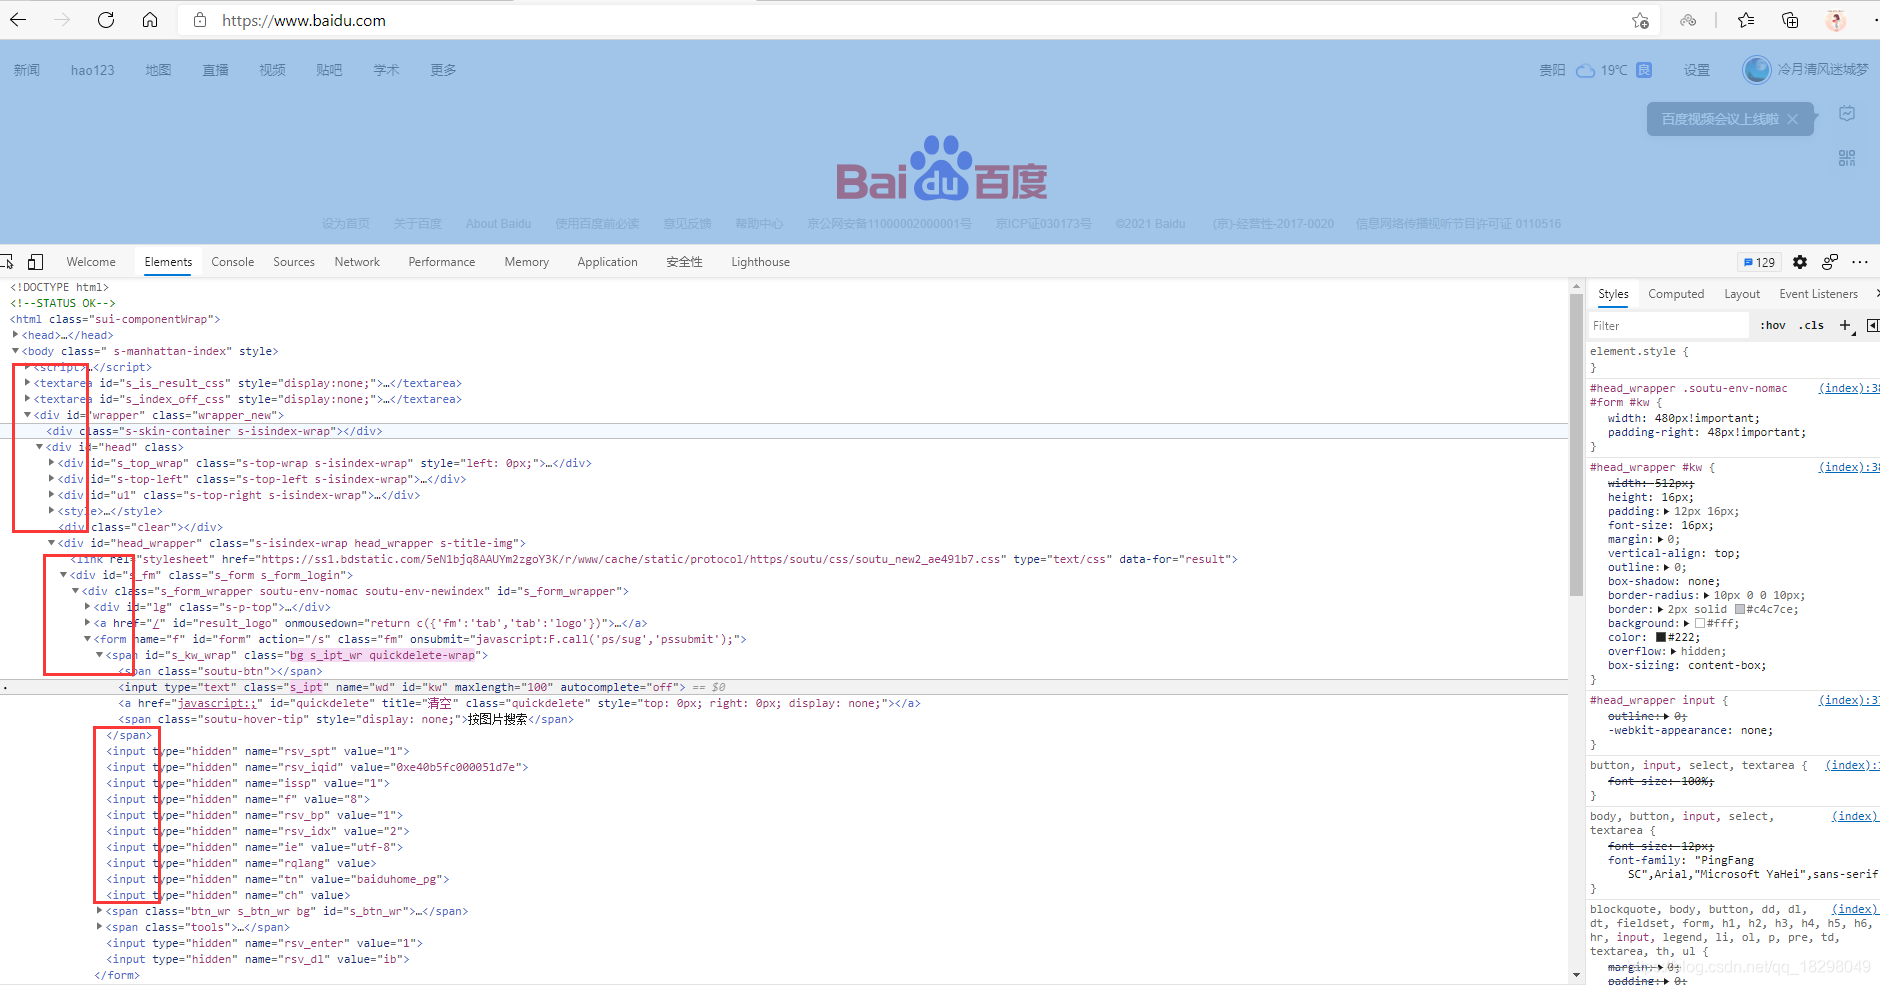
Task: Collapse the div id=head_wrapper node
Action: point(52,543)
